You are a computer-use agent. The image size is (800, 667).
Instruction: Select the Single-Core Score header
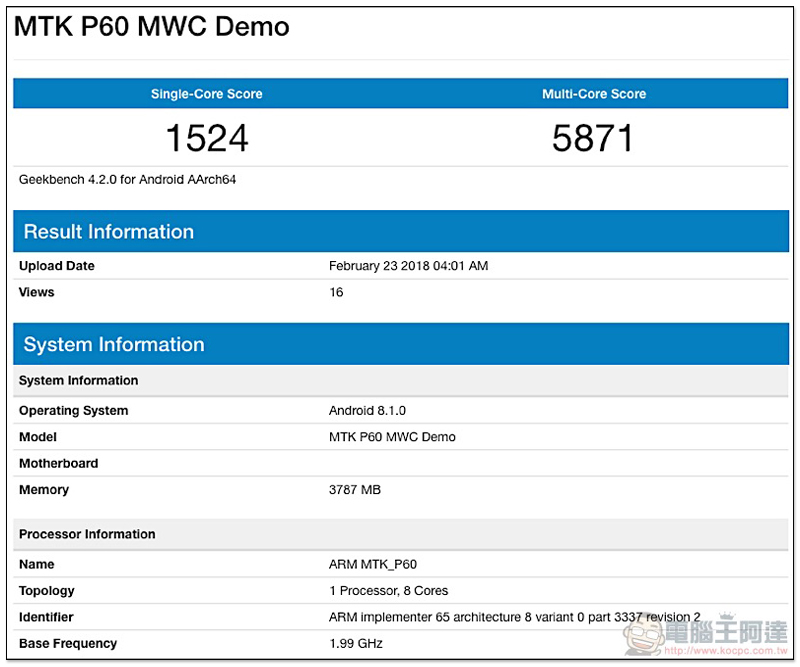[207, 94]
